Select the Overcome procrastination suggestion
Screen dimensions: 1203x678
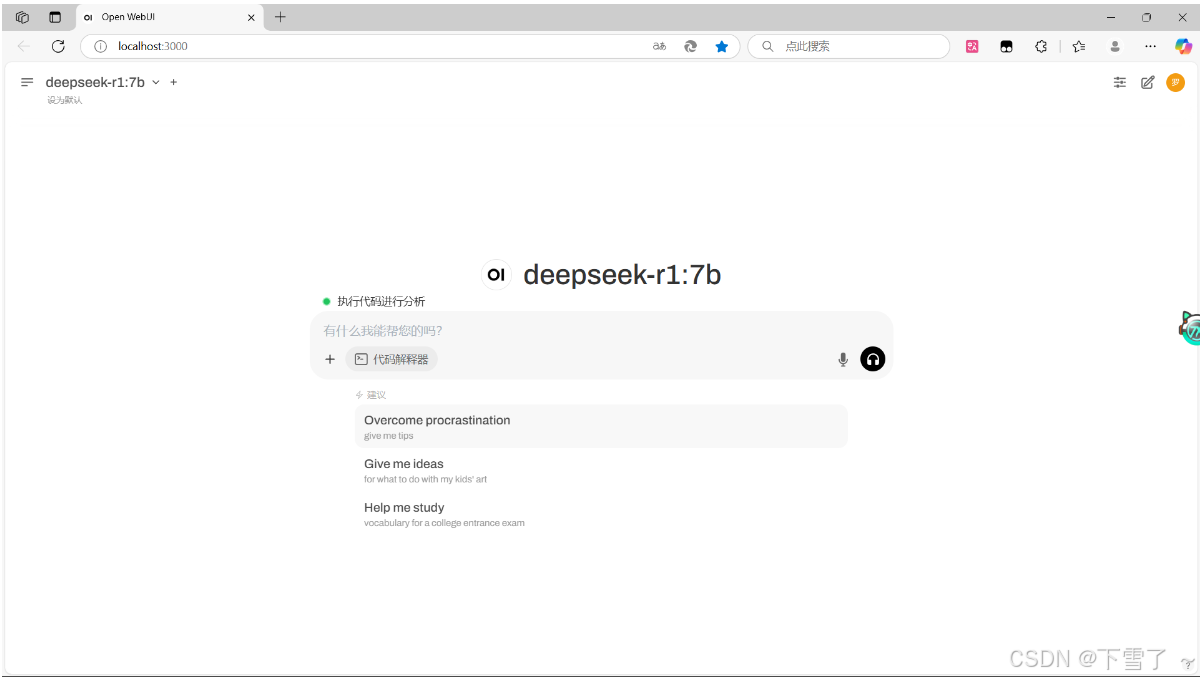tap(601, 426)
